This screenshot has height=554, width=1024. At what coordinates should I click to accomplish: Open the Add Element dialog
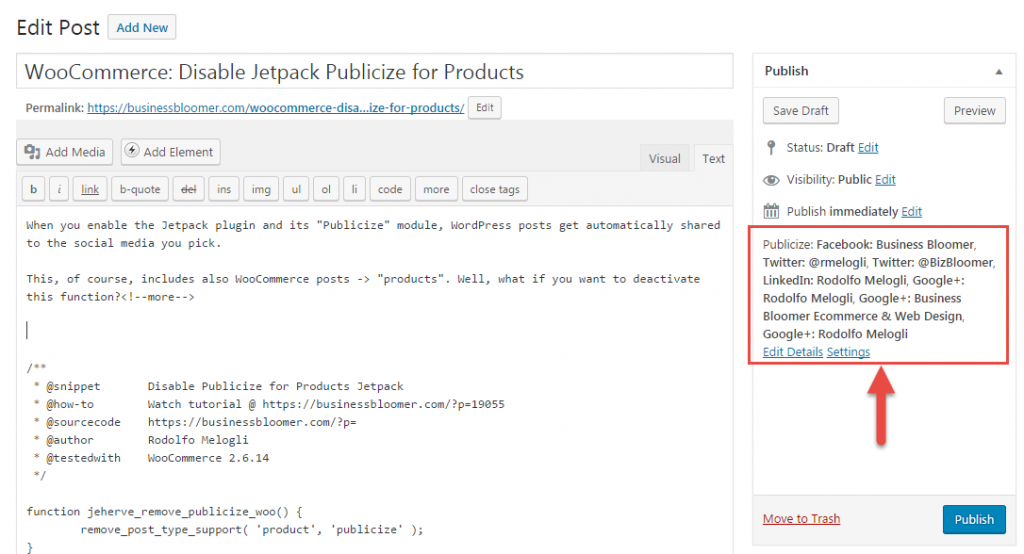point(170,152)
